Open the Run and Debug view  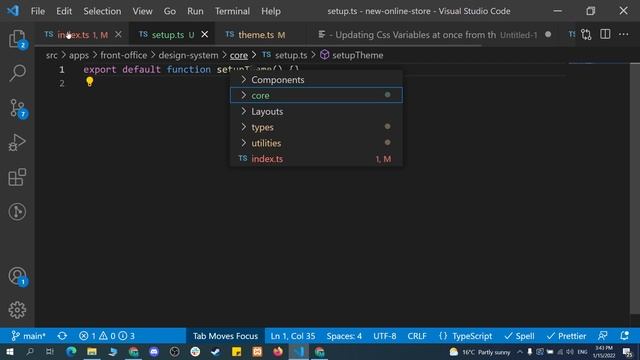pos(17,143)
